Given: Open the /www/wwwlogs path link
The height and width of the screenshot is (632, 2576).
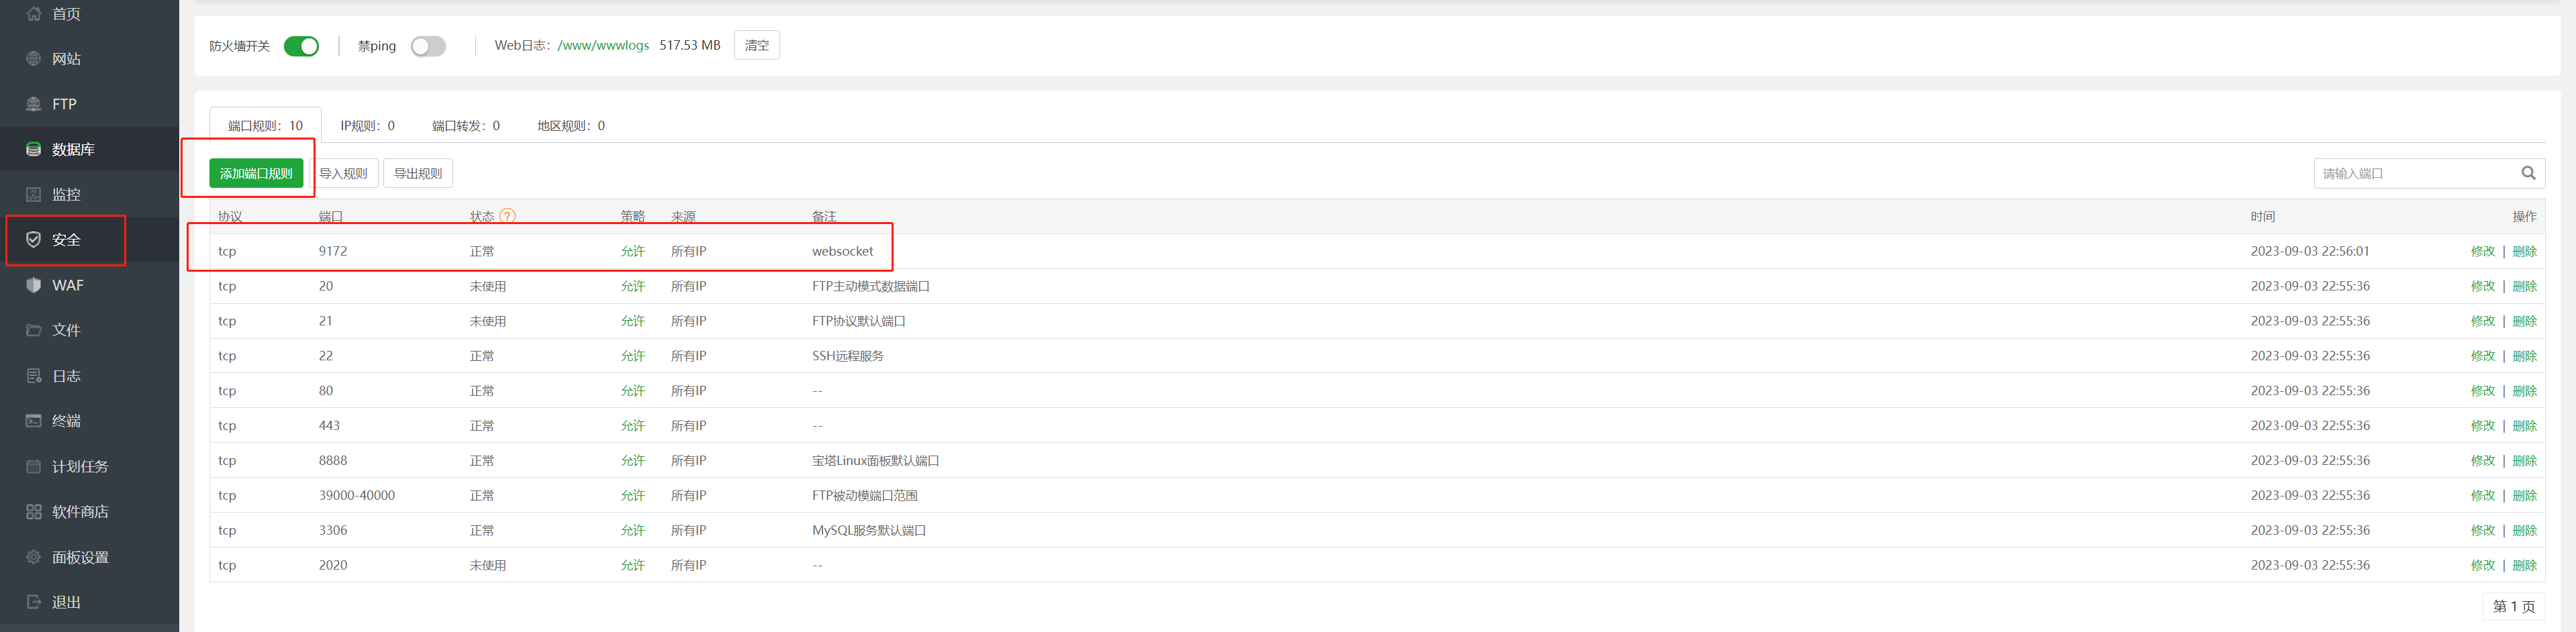Looking at the screenshot, I should coord(603,46).
